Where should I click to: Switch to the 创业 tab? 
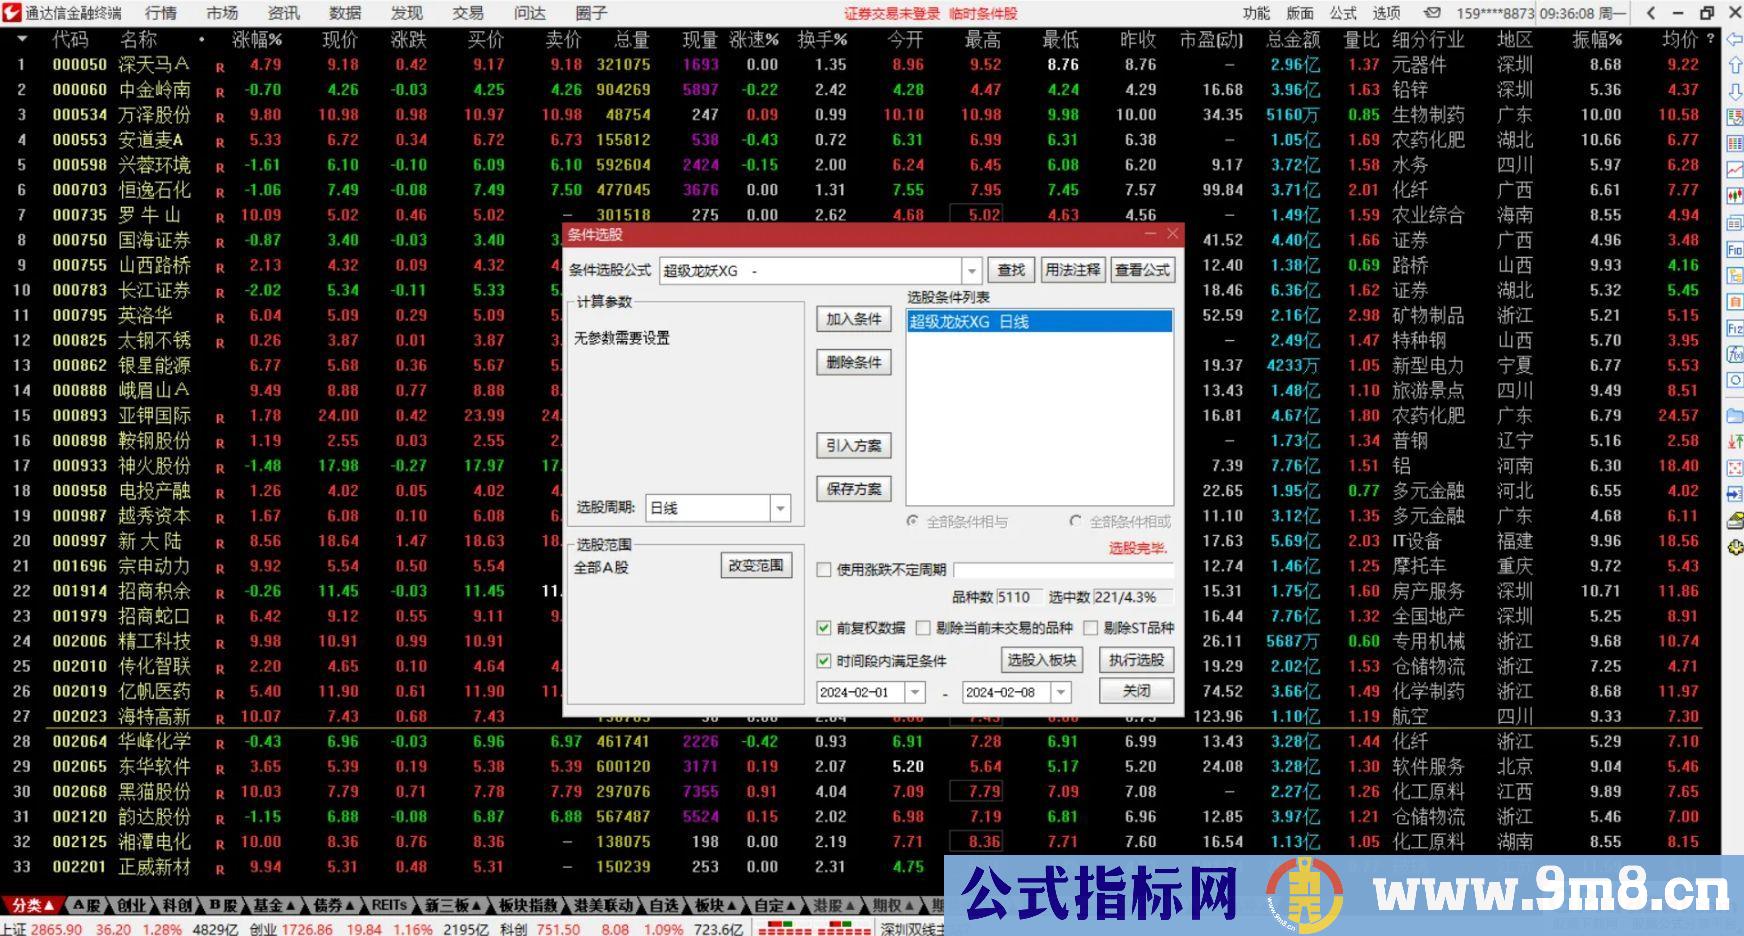pyautogui.click(x=131, y=905)
